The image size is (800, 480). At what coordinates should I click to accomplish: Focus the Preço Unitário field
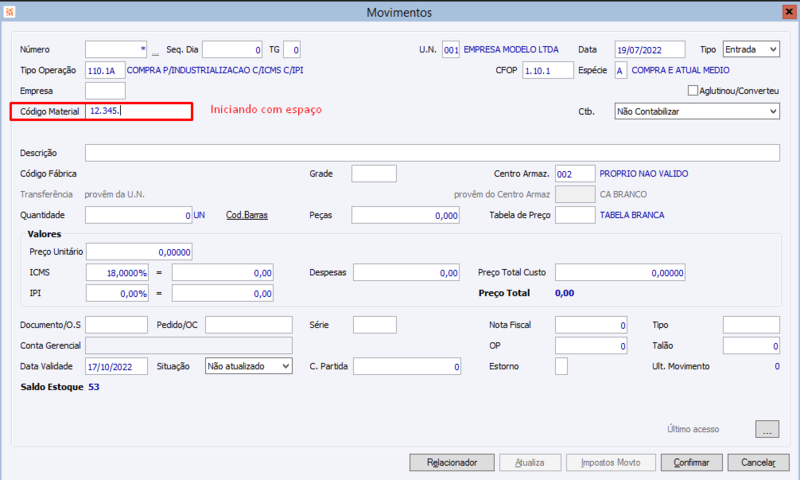[139, 251]
